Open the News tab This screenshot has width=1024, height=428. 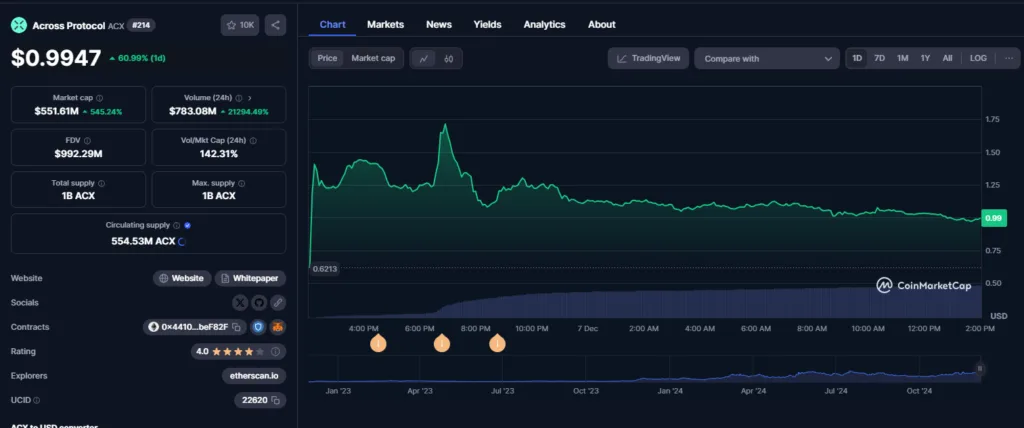click(x=439, y=24)
